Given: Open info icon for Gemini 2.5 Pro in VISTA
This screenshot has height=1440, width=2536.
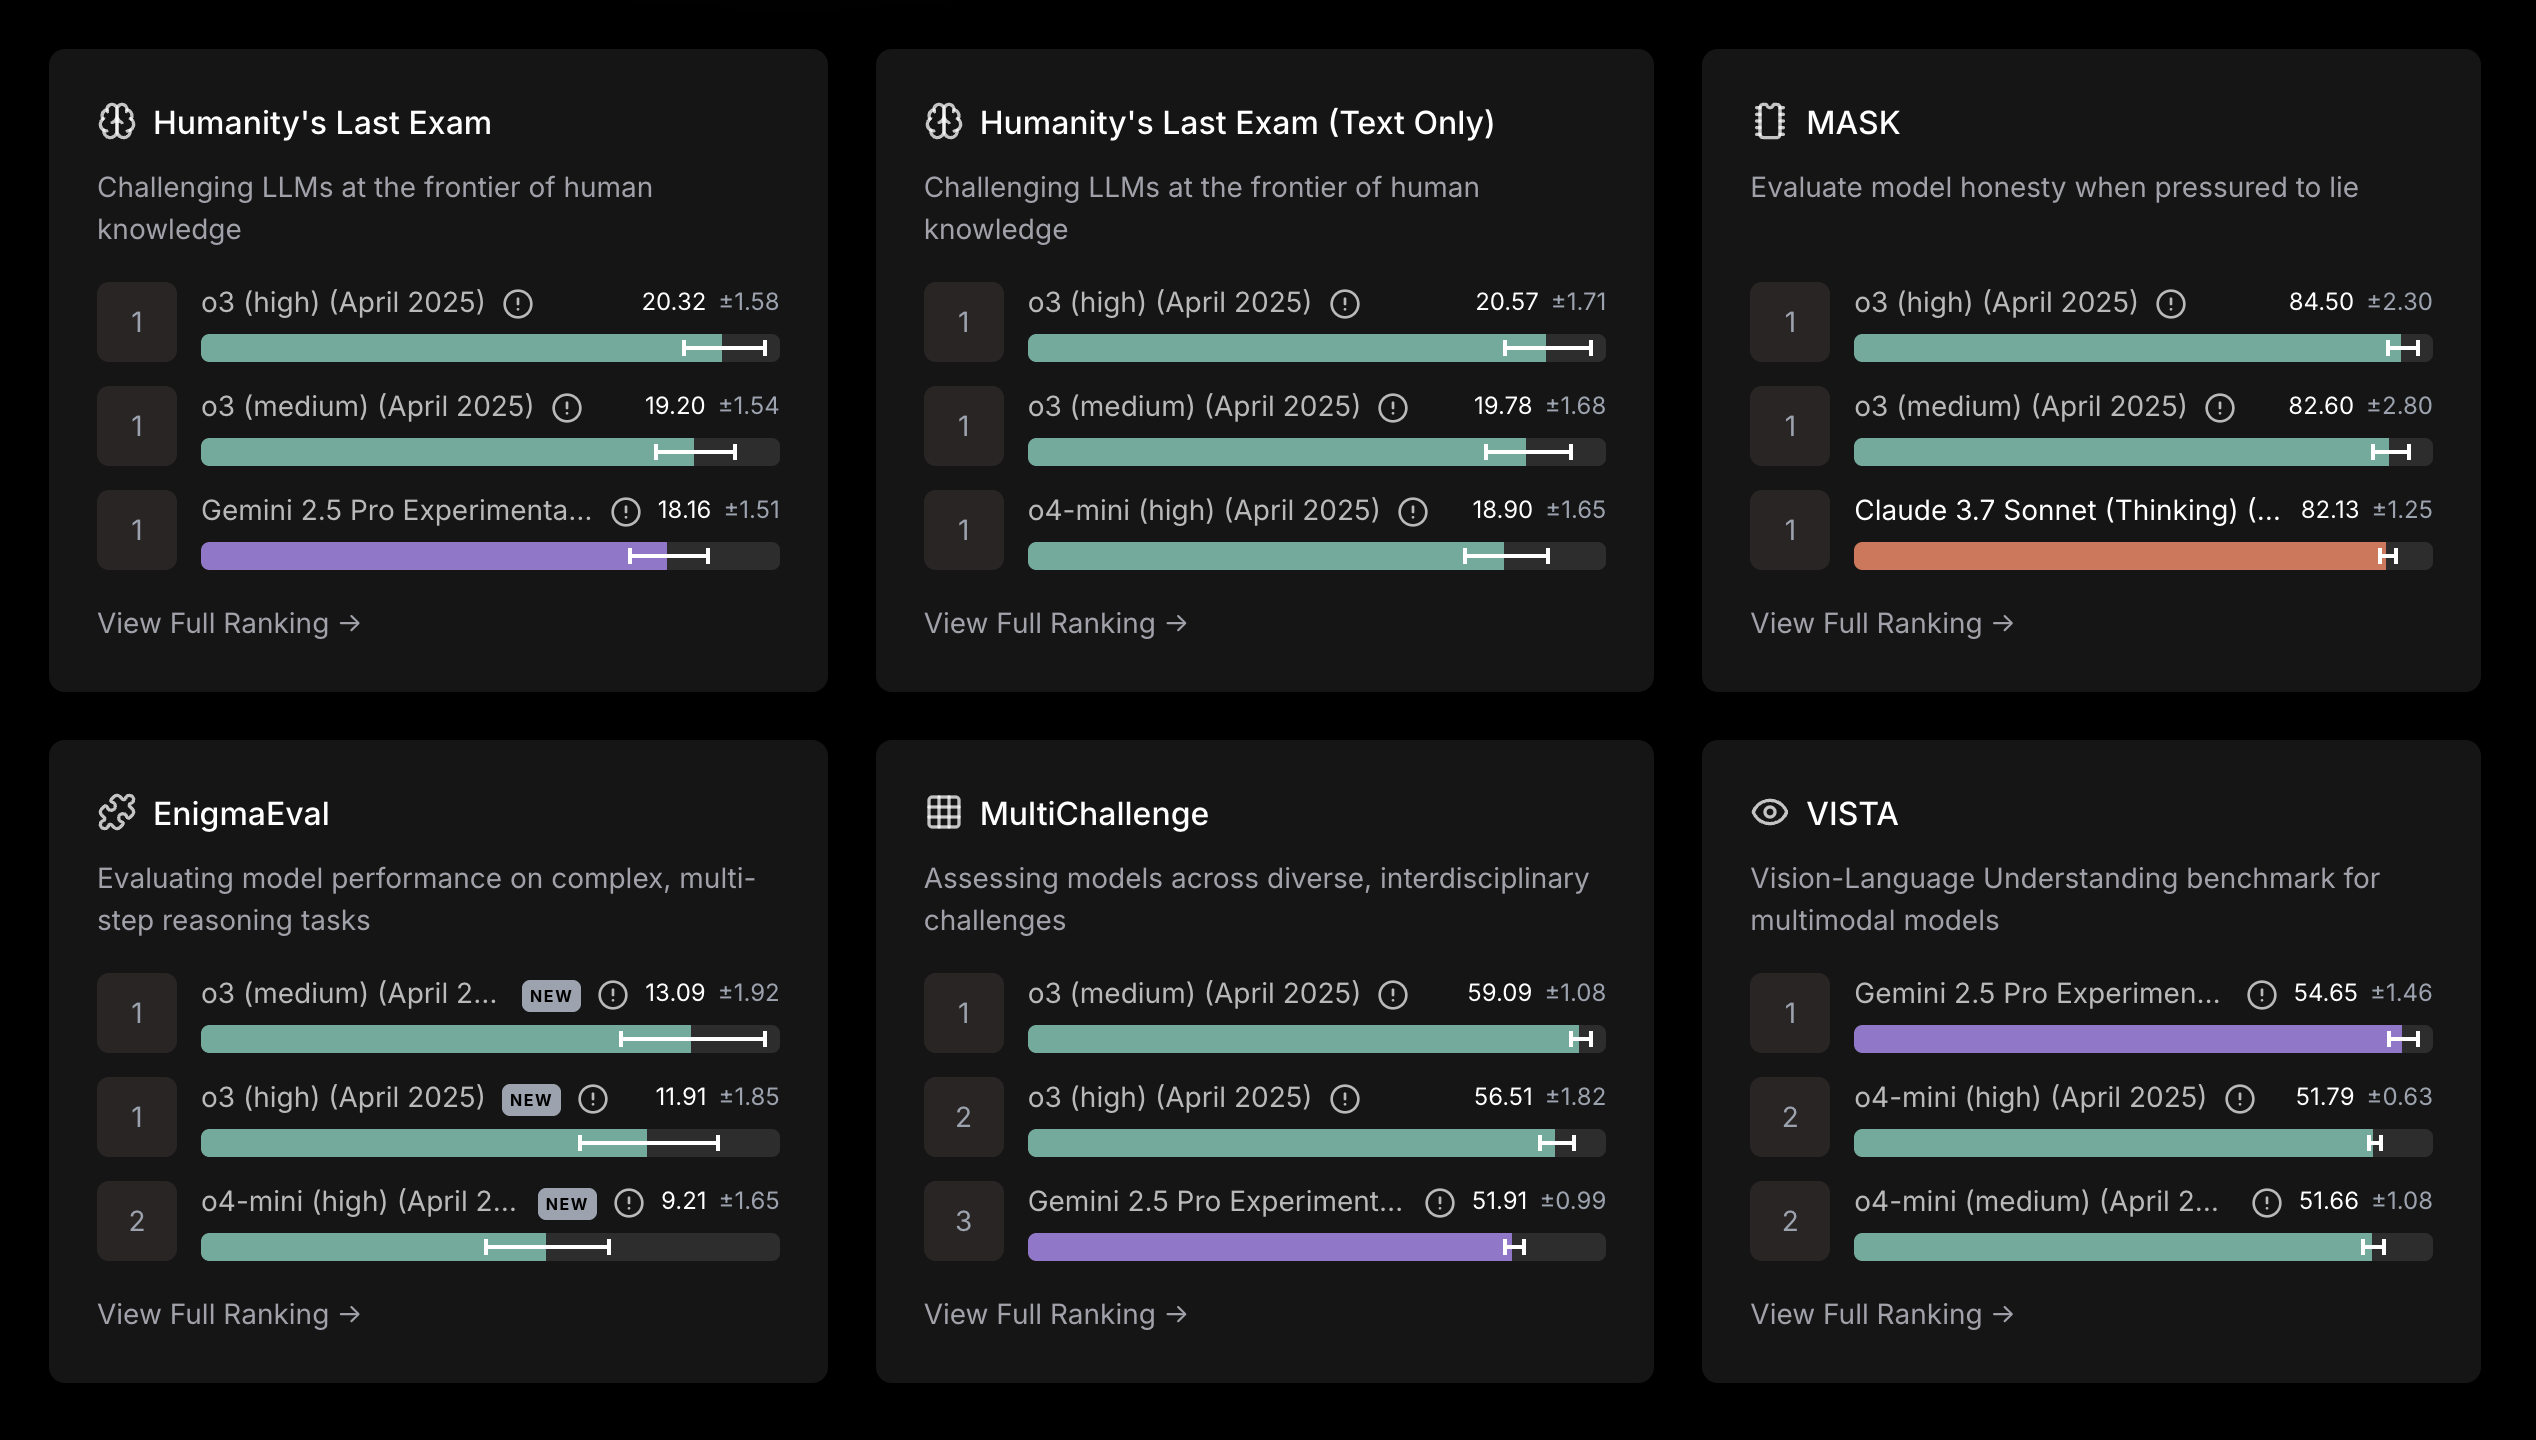Looking at the screenshot, I should (x=2262, y=995).
